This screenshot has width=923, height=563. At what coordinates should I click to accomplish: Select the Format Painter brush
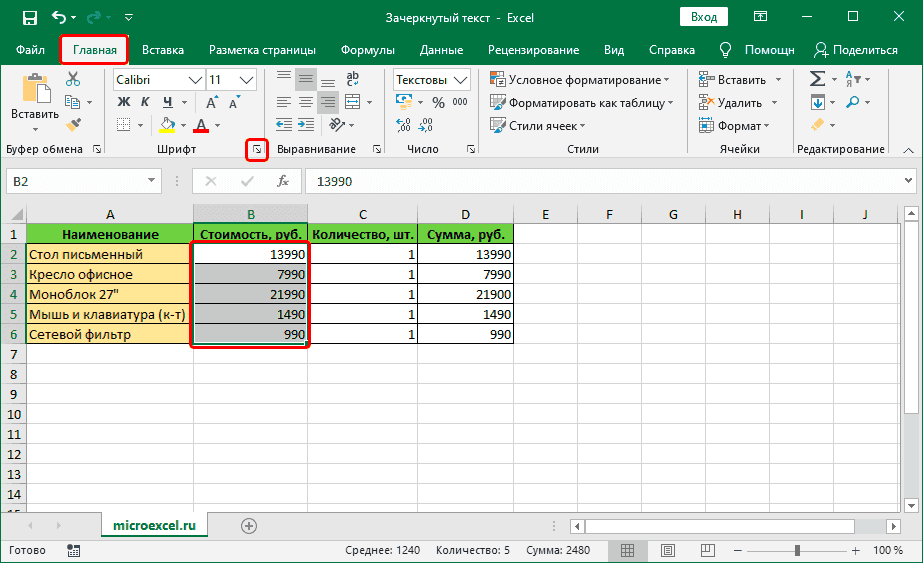click(73, 123)
